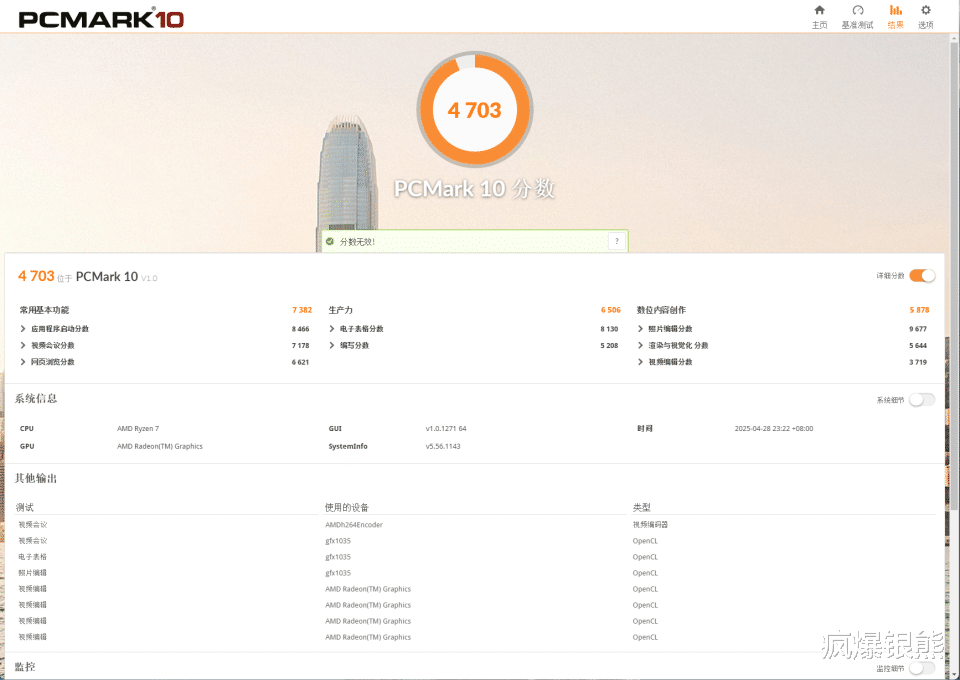The width and height of the screenshot is (960, 680).
Task: Click the 常用基本功能 score 7 382
Action: tap(302, 310)
